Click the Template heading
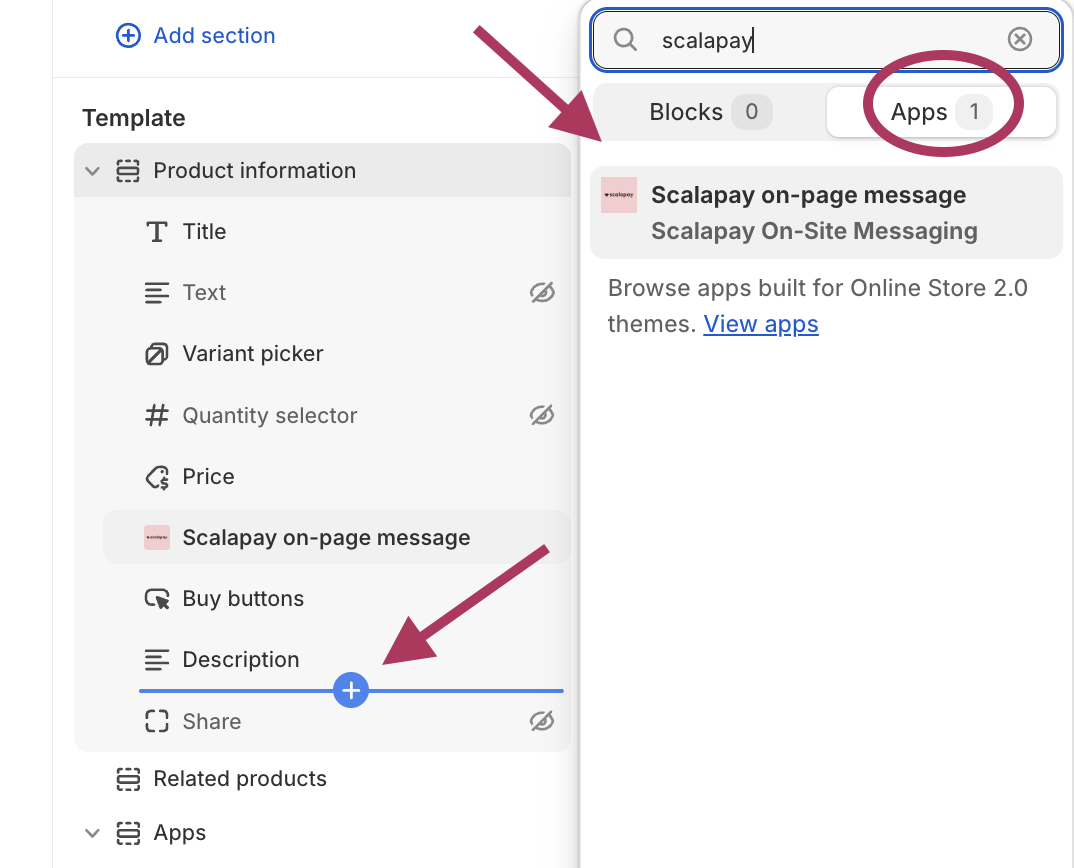 coord(134,118)
